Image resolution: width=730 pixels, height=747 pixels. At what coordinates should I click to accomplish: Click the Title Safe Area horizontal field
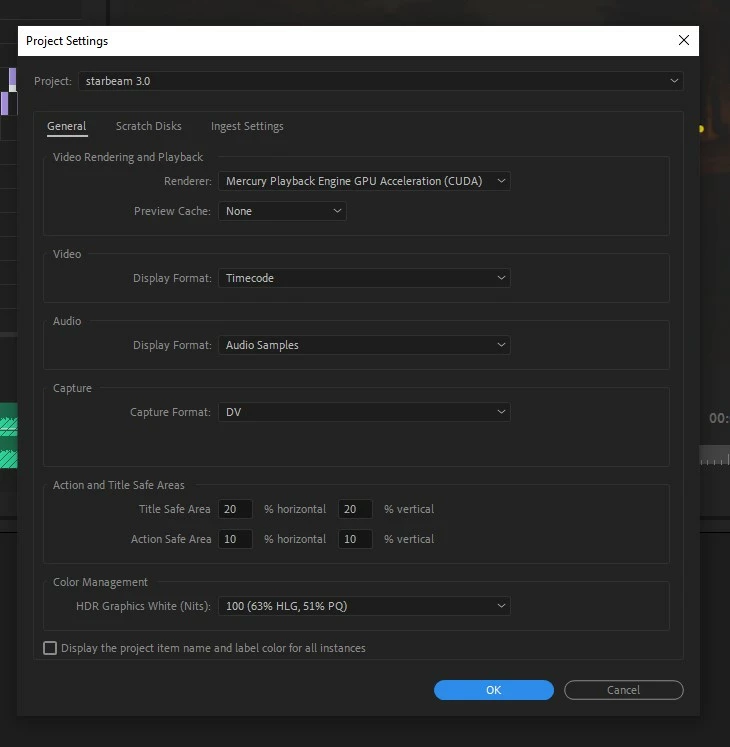pos(235,509)
